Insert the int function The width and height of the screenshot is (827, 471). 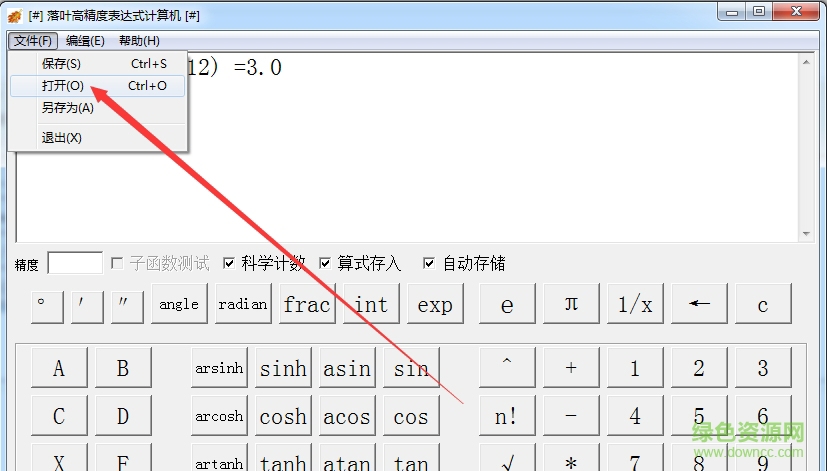[371, 303]
